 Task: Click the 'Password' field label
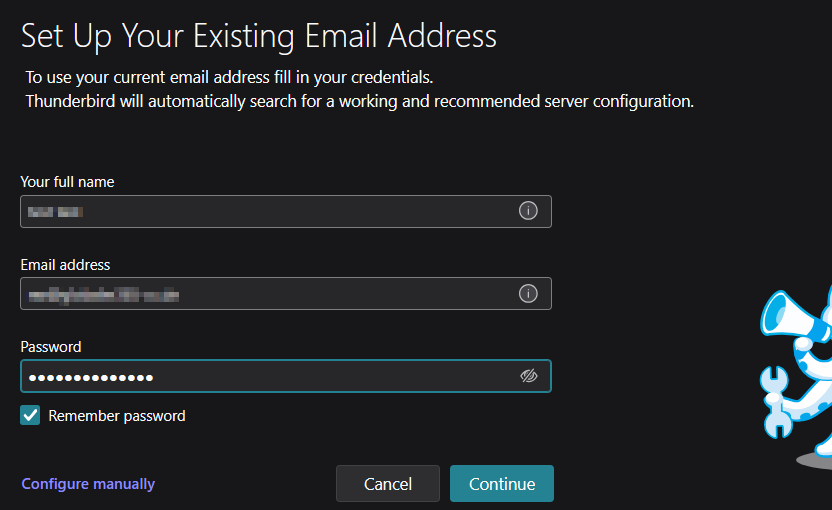click(x=51, y=347)
